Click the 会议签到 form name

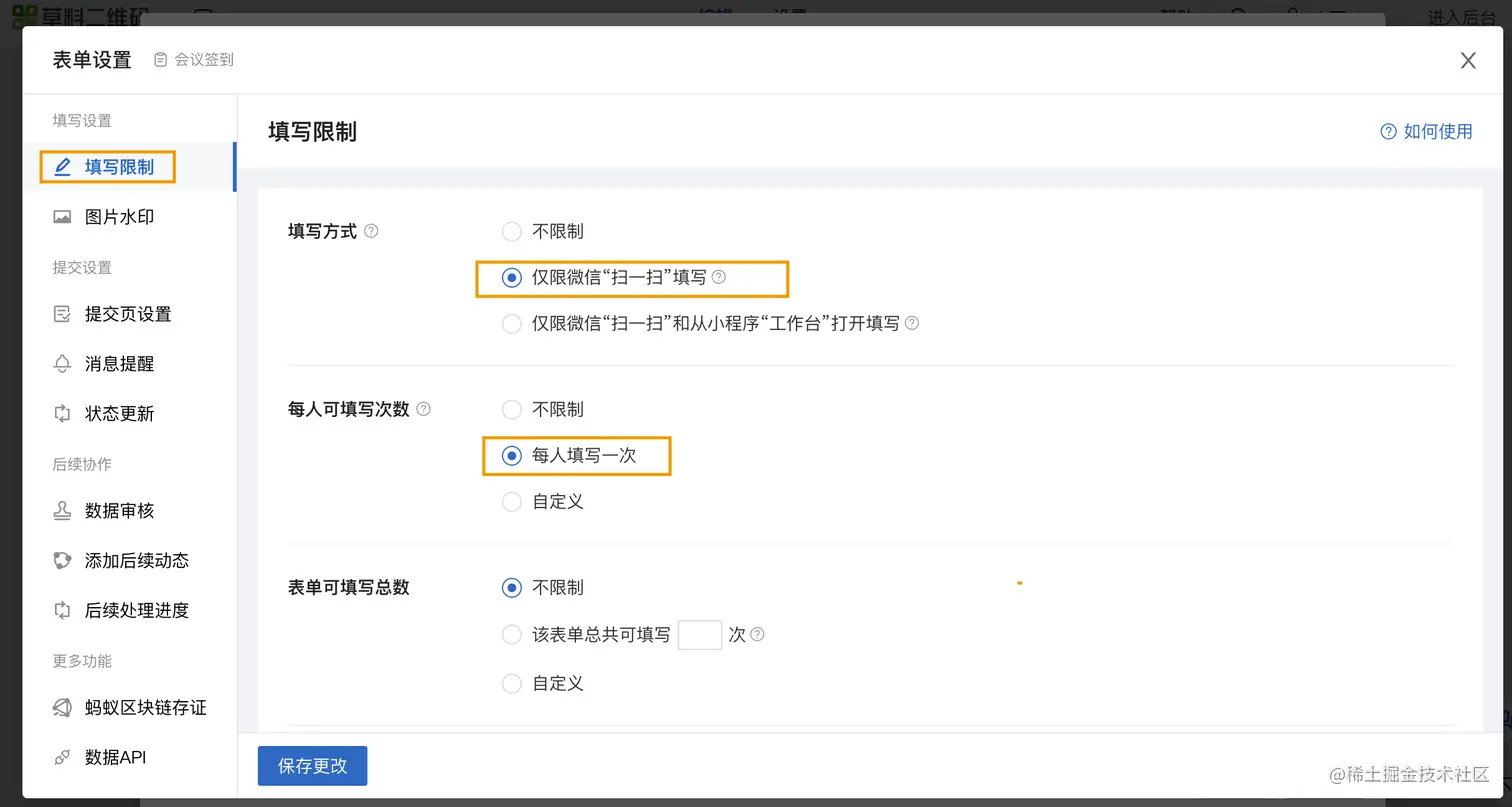coord(204,60)
